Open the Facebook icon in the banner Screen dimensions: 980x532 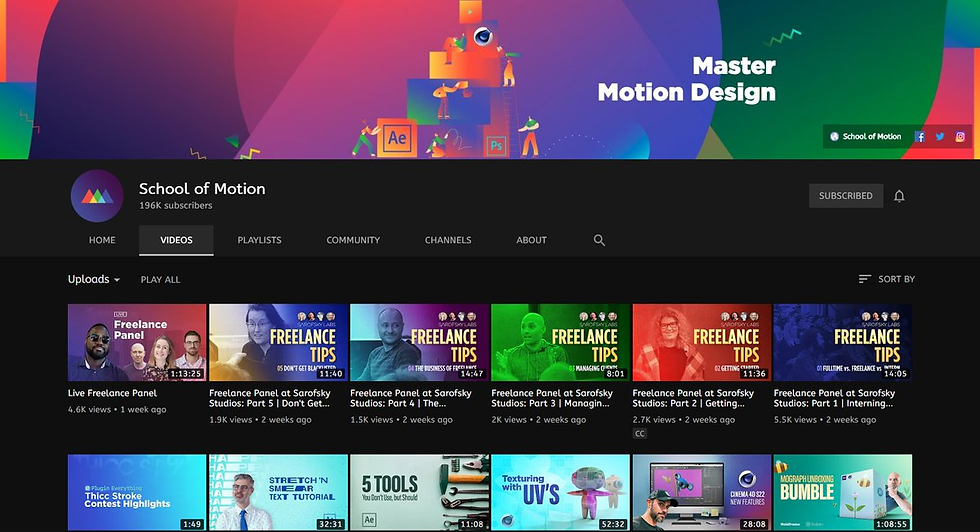(919, 136)
